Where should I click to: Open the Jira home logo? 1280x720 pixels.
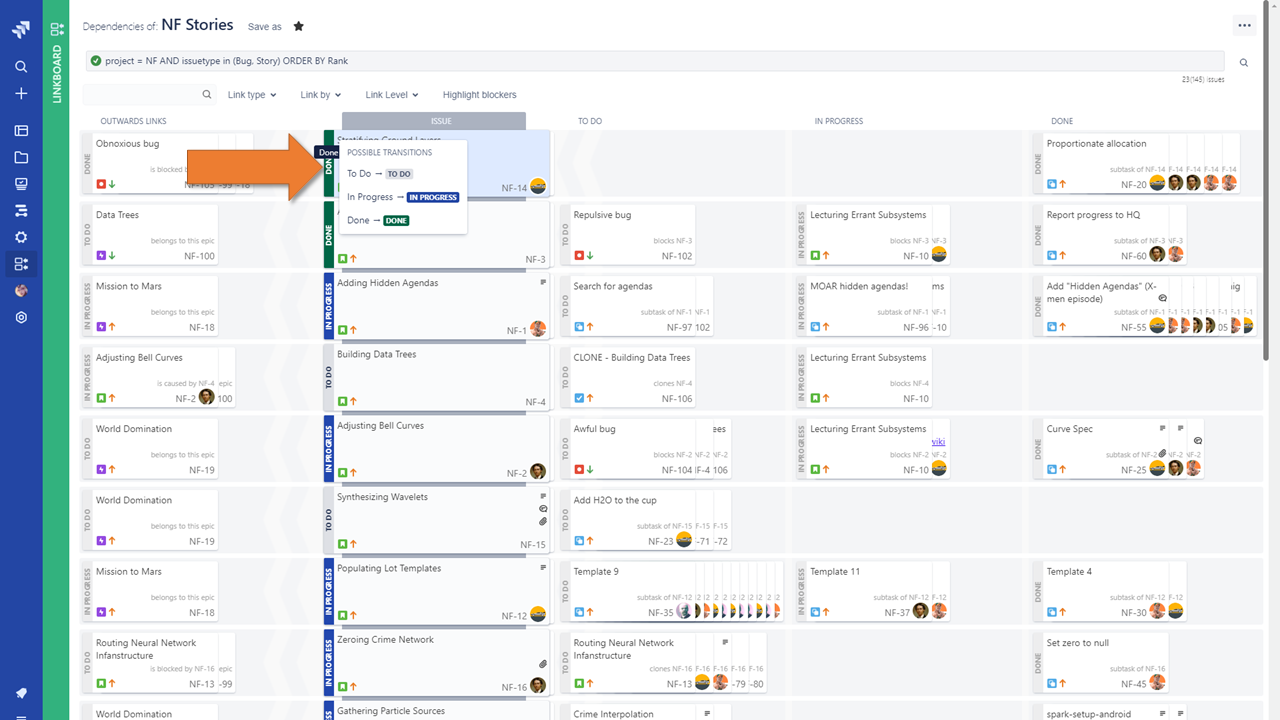click(x=21, y=31)
